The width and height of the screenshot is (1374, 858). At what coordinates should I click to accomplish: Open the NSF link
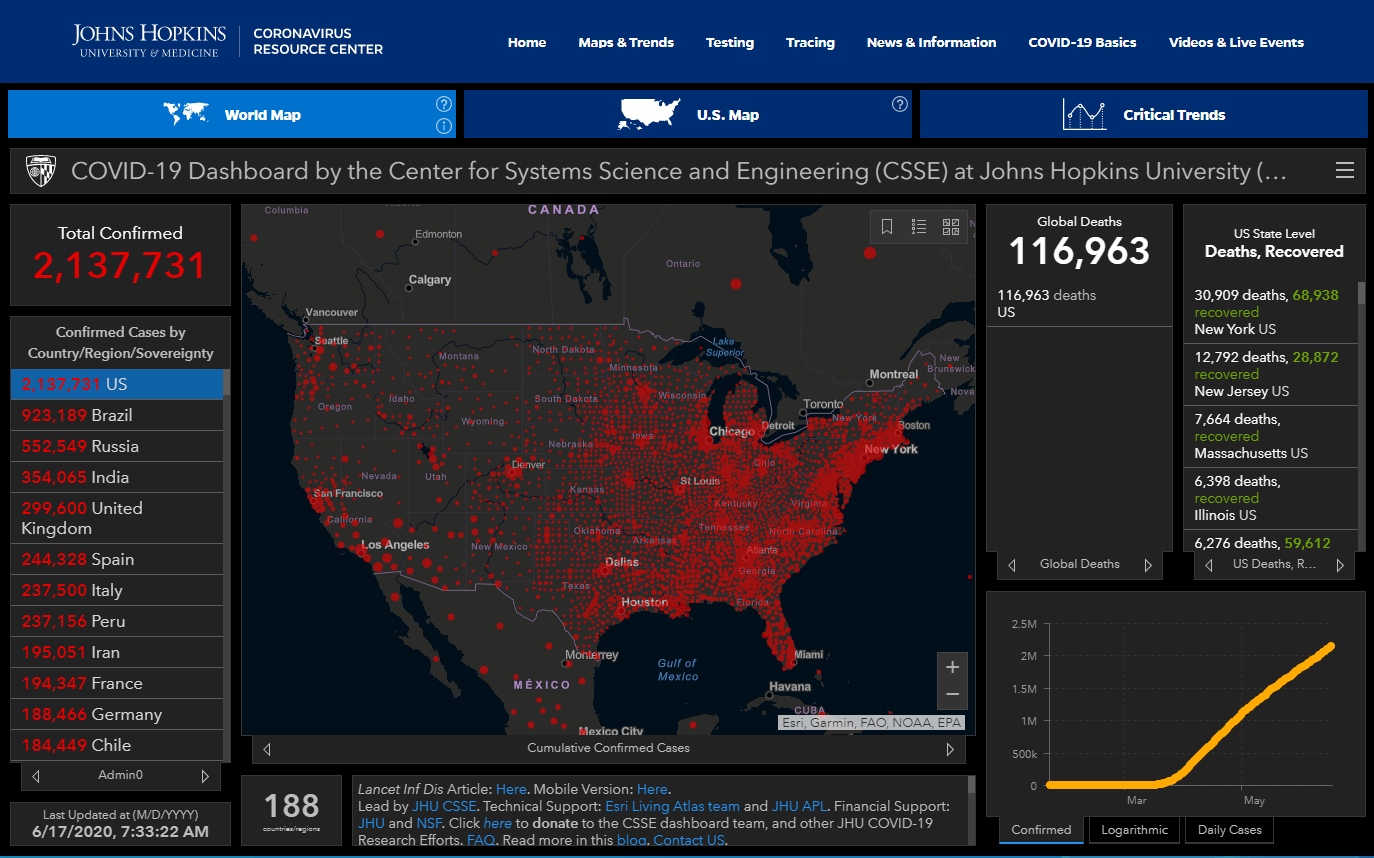coord(428,823)
